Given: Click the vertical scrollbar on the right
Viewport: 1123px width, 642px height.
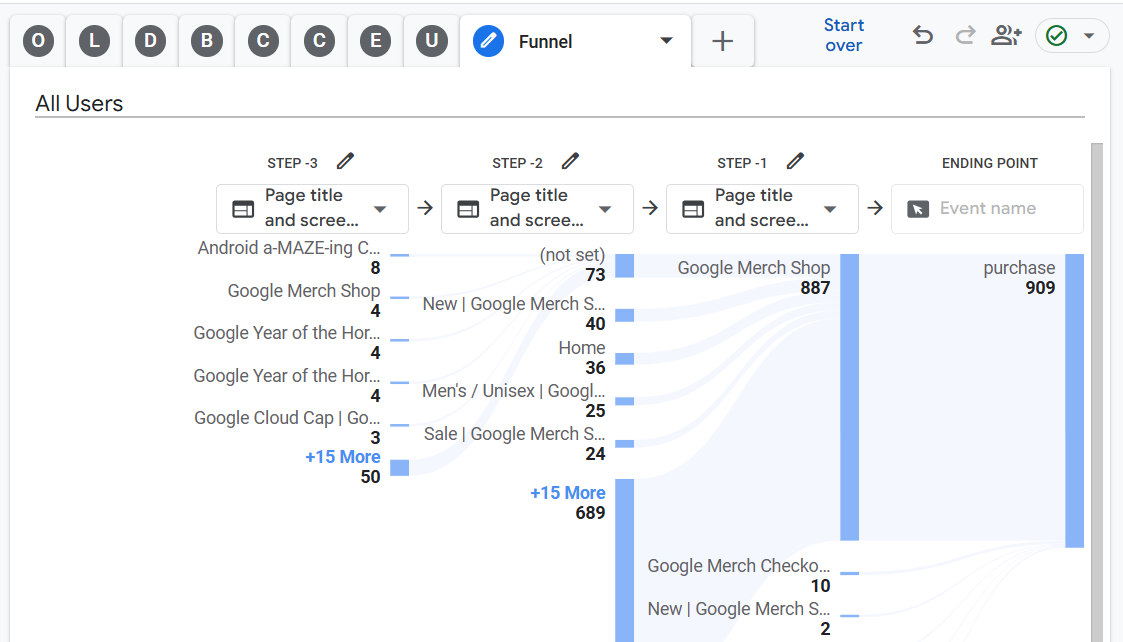Looking at the screenshot, I should coord(1097,392).
